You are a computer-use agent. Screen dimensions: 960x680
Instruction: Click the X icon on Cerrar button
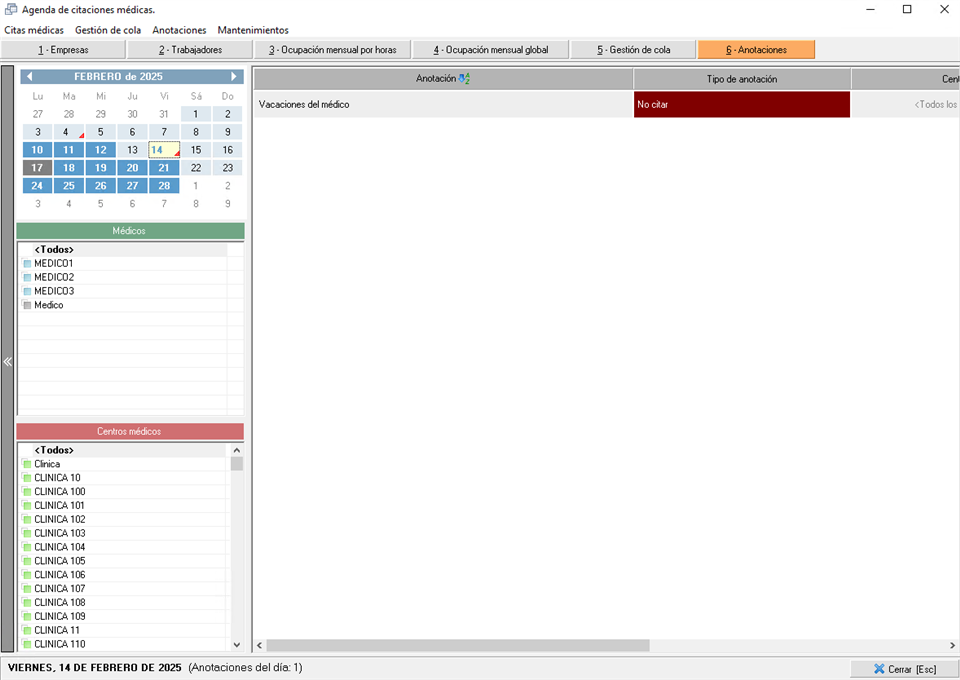878,669
